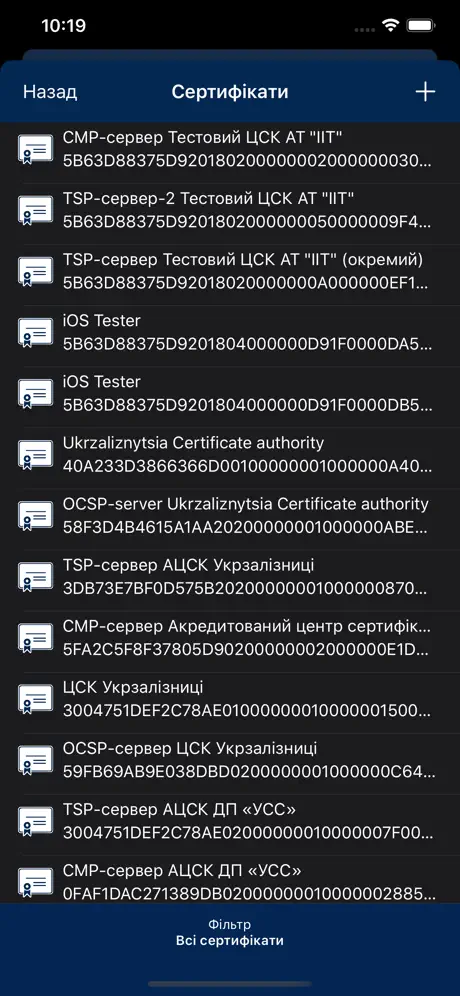Open second iOS Tester certificate ending DB5
The width and height of the screenshot is (460, 996).
230,394
